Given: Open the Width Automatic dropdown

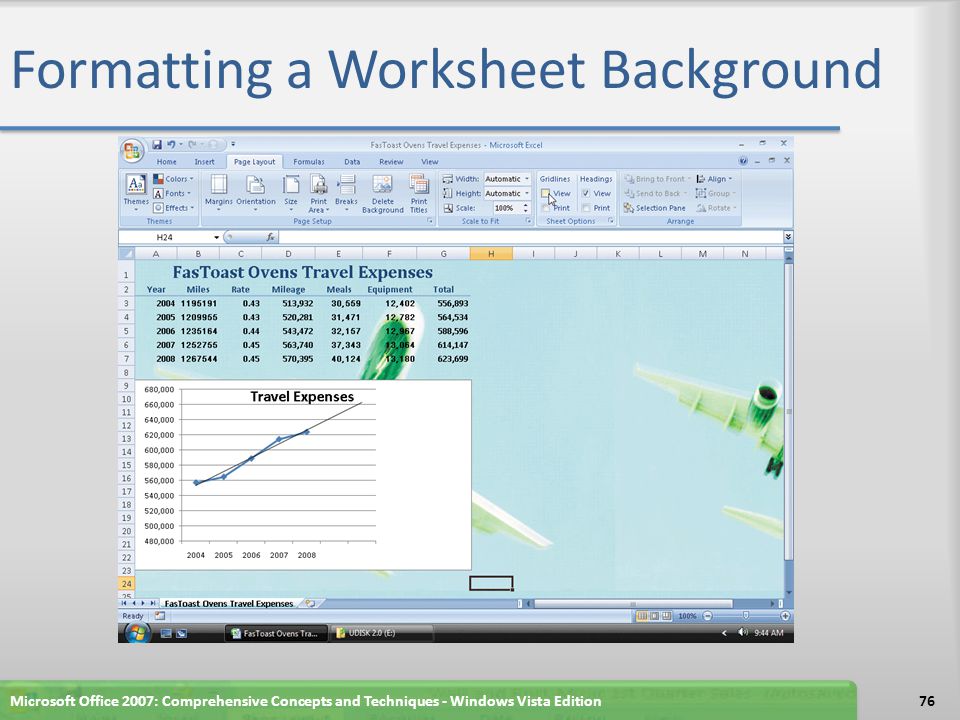Looking at the screenshot, I should (x=527, y=179).
